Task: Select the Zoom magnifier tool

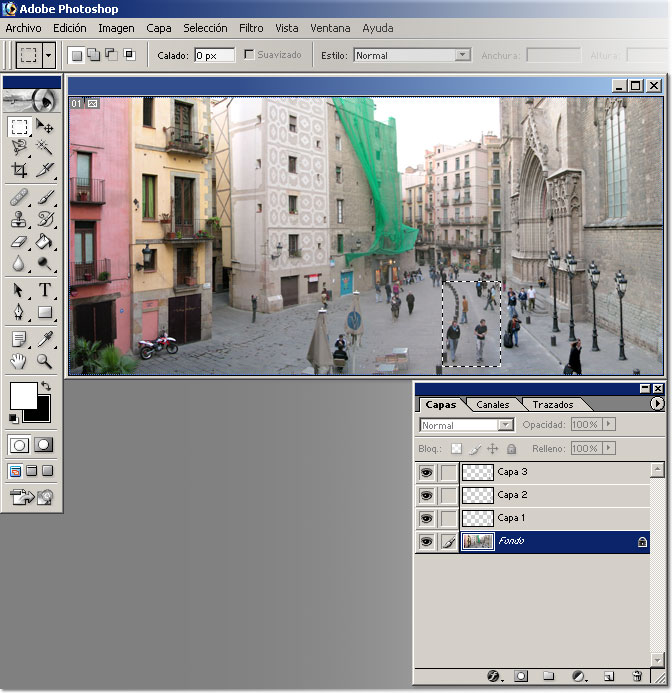Action: click(45, 361)
